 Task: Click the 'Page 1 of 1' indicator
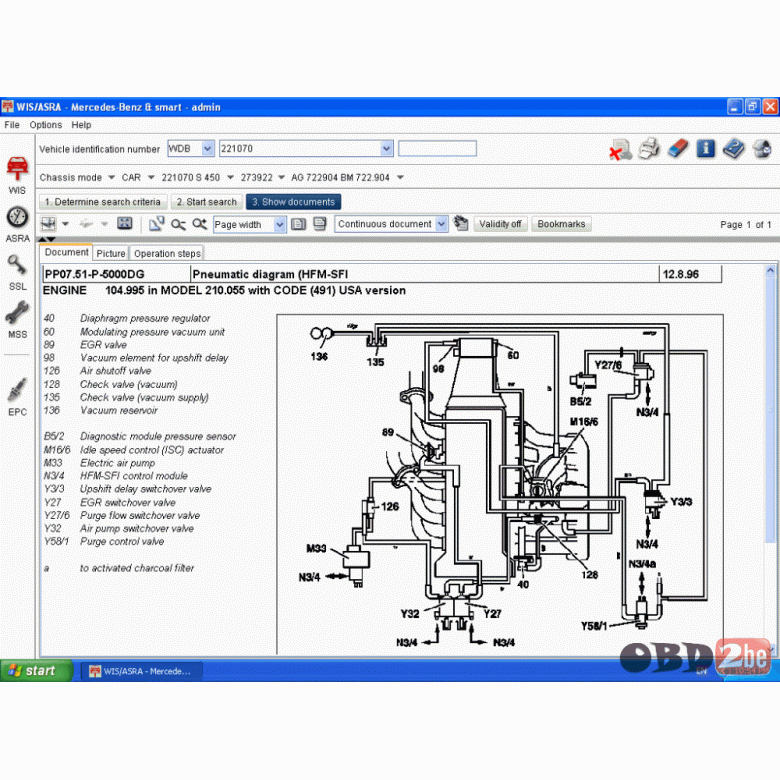[x=745, y=224]
